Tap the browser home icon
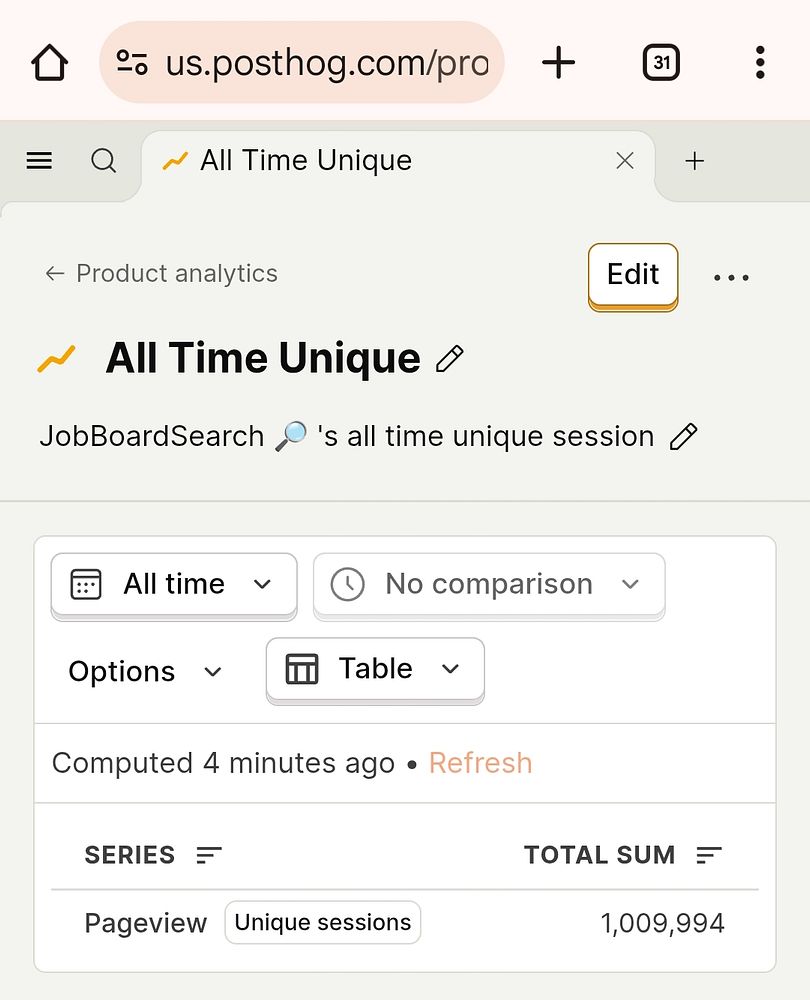 (x=49, y=63)
